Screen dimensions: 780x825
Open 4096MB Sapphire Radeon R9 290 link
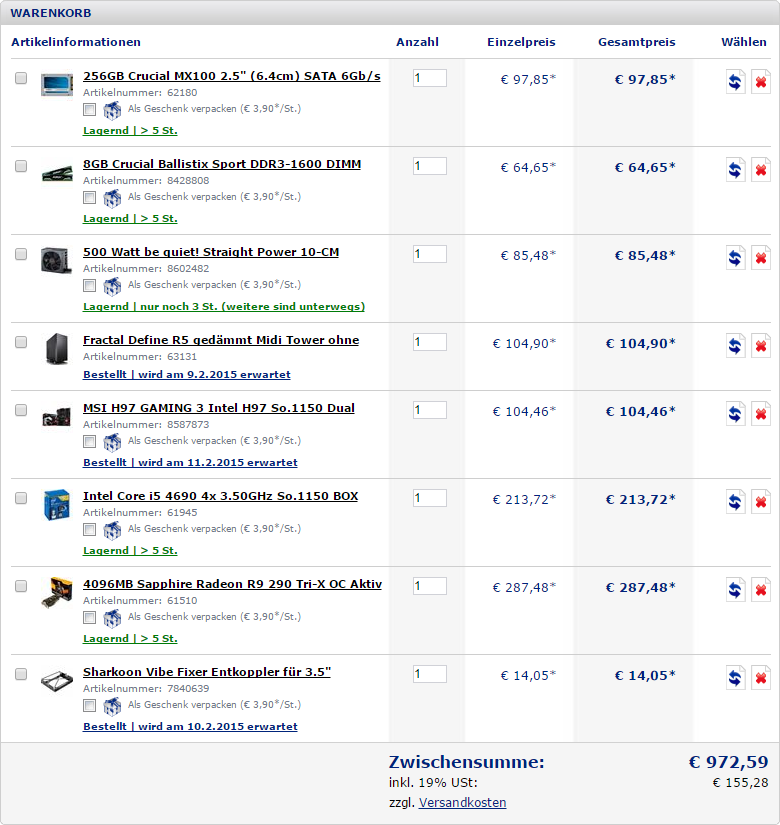pyautogui.click(x=233, y=583)
